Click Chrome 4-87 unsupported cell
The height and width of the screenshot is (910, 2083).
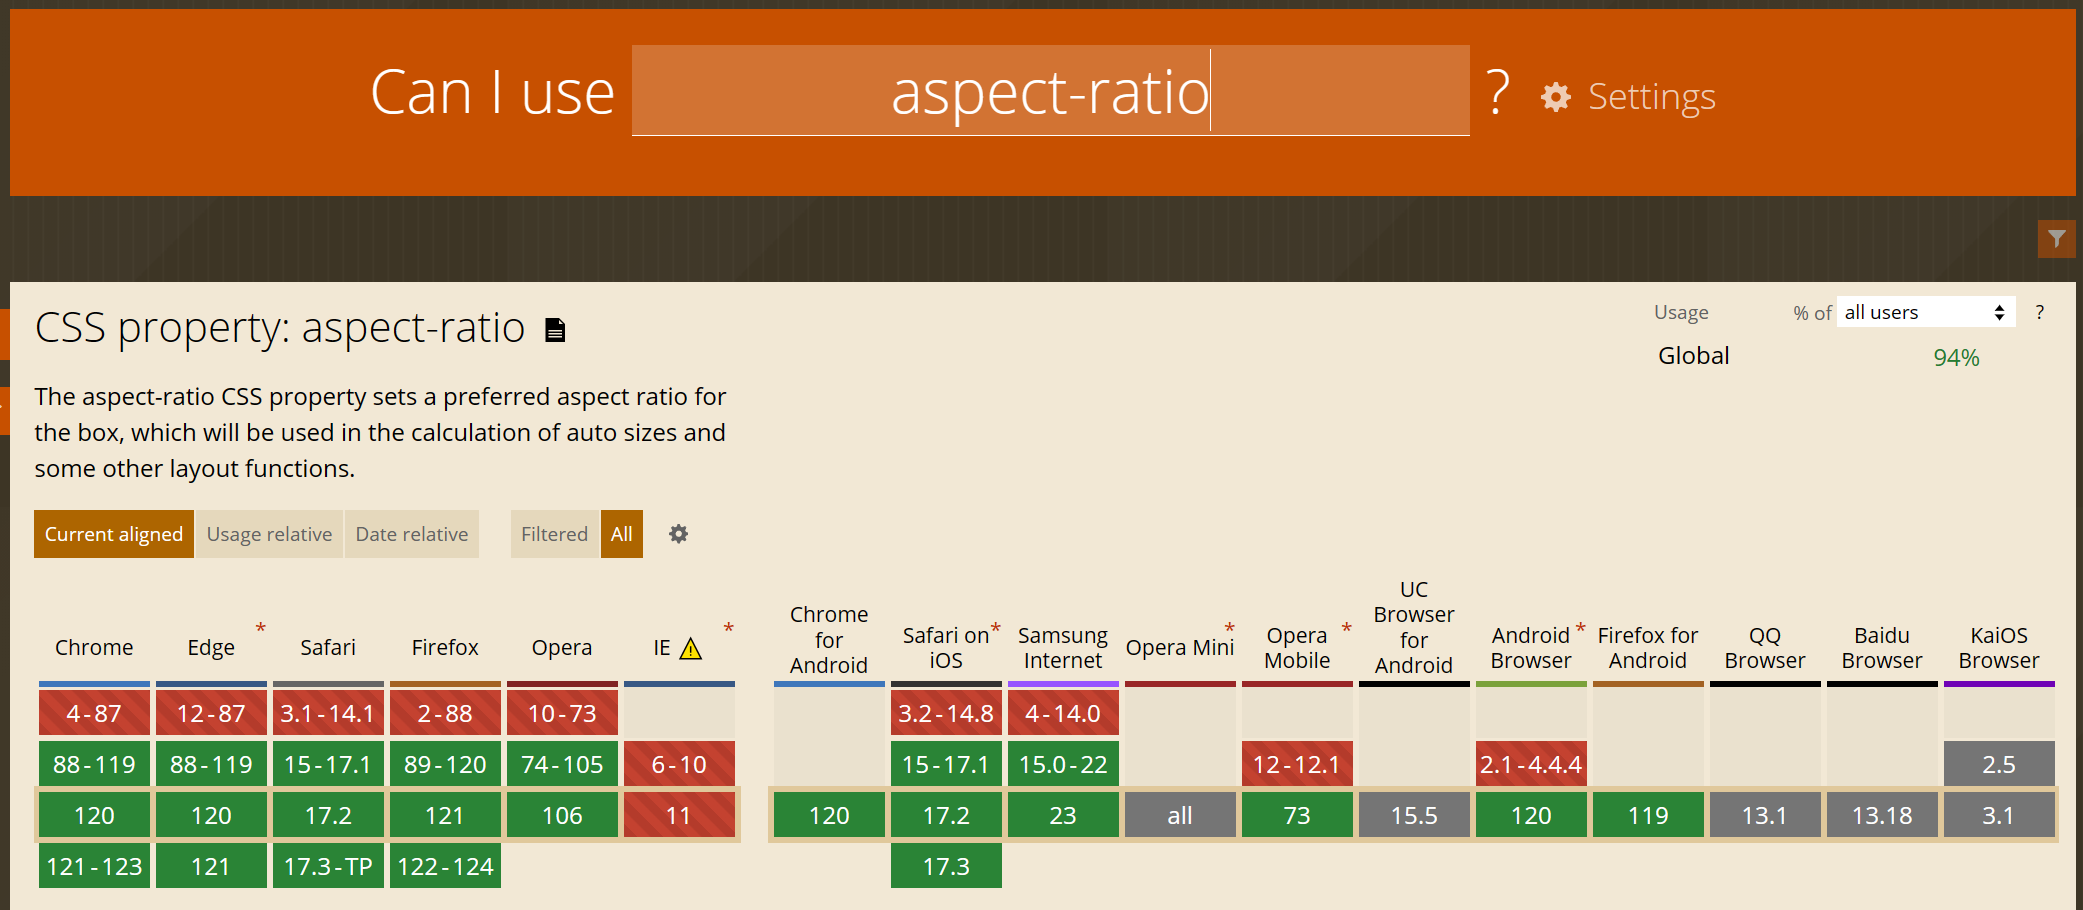(x=94, y=713)
